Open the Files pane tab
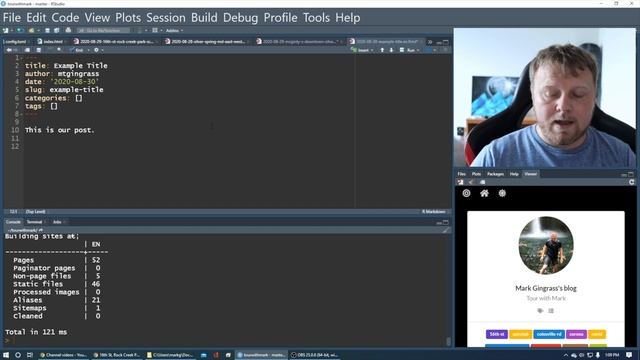The height and width of the screenshot is (360, 640). click(x=461, y=174)
